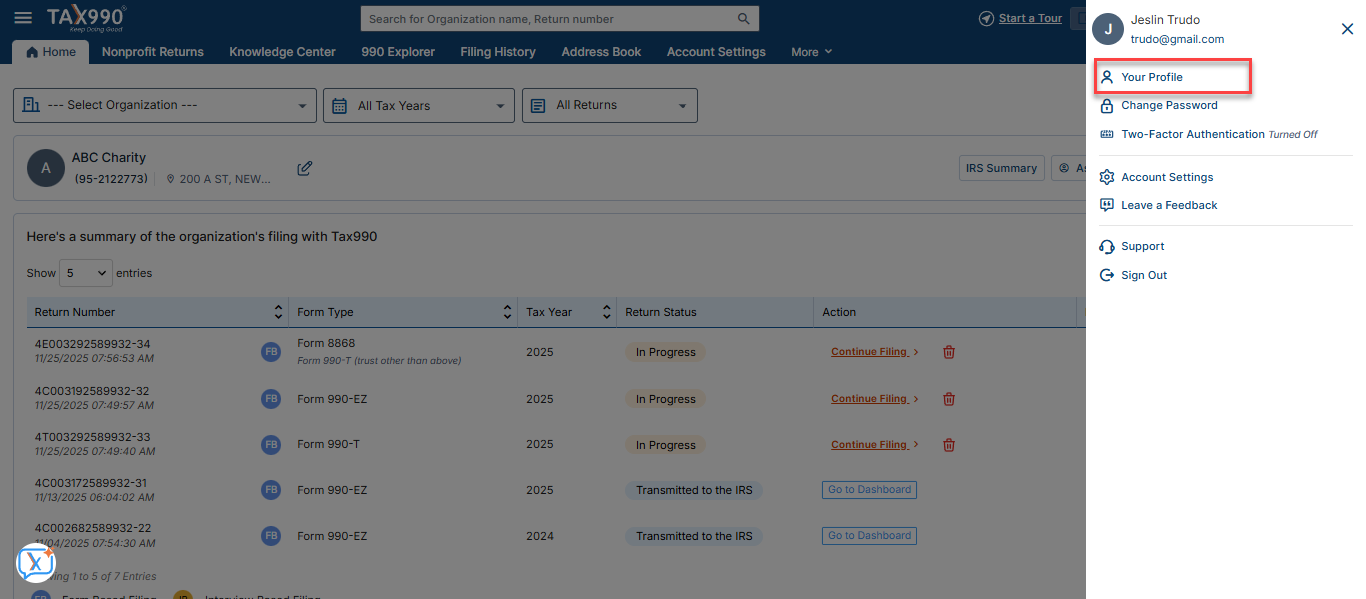Click the Sign Out icon
This screenshot has height=599, width=1366.
pyautogui.click(x=1107, y=275)
